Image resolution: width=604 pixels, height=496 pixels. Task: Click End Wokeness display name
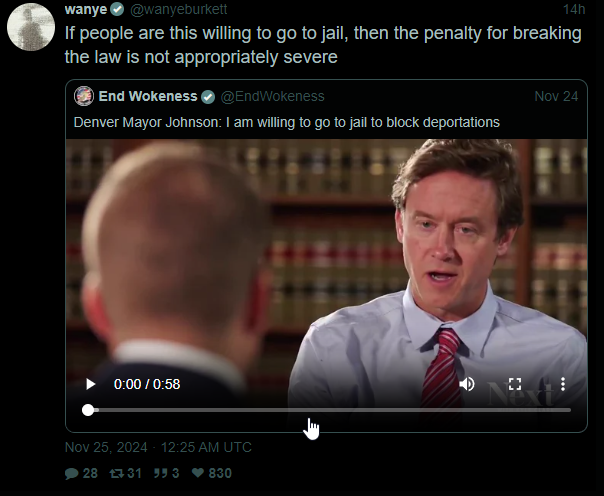coord(148,96)
